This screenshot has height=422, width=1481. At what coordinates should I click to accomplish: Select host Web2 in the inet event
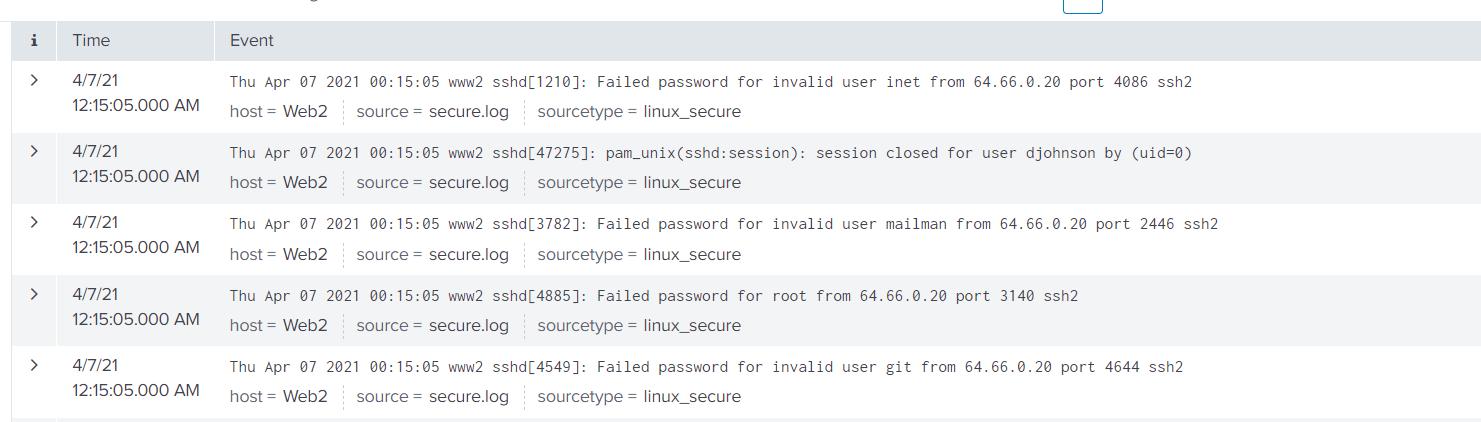click(x=305, y=112)
